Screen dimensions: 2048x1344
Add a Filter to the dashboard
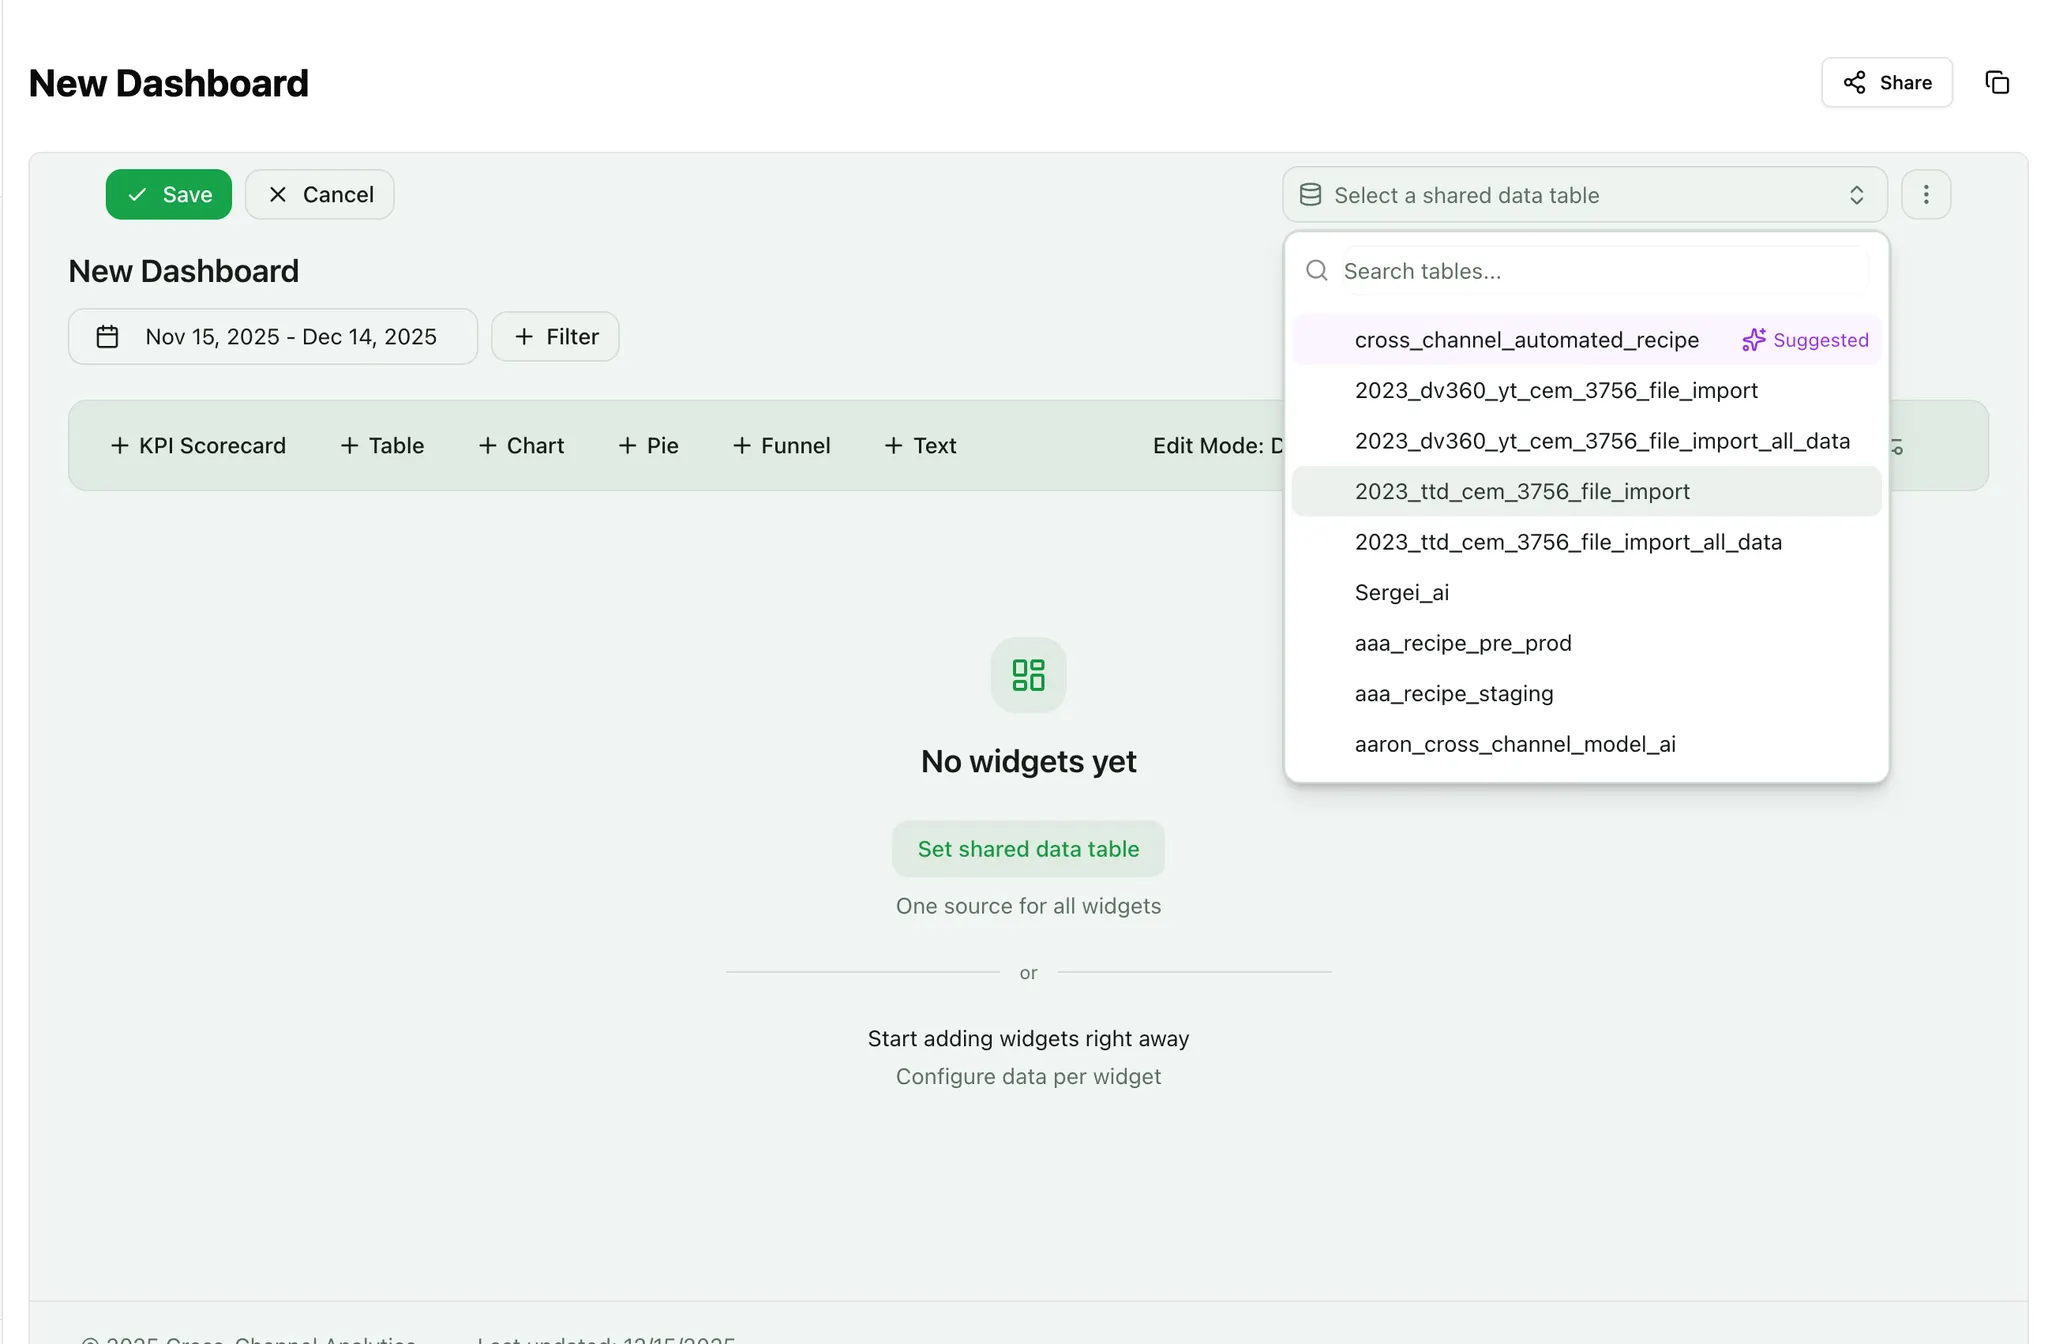pos(556,337)
